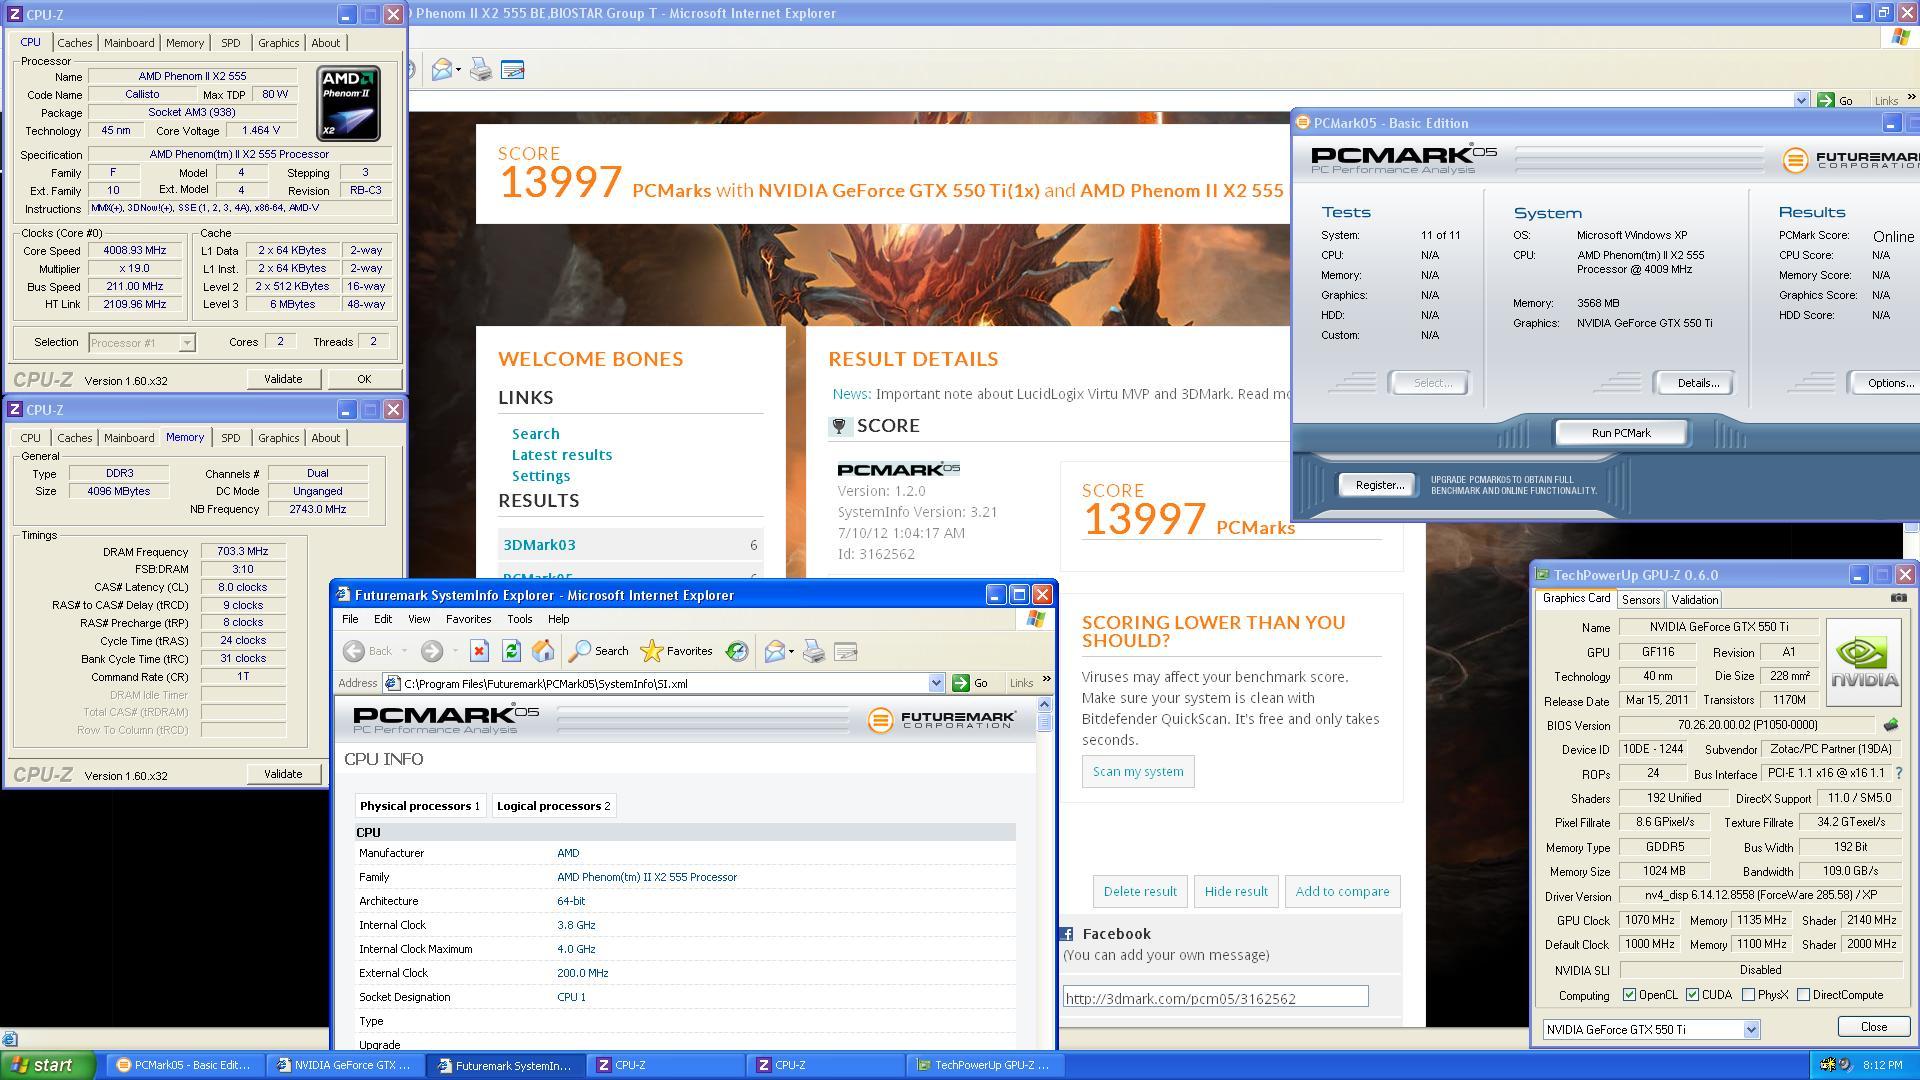Click Refresh icon in SystemInfo Explorer toolbar
Screen dimensions: 1920x1080
(x=511, y=652)
